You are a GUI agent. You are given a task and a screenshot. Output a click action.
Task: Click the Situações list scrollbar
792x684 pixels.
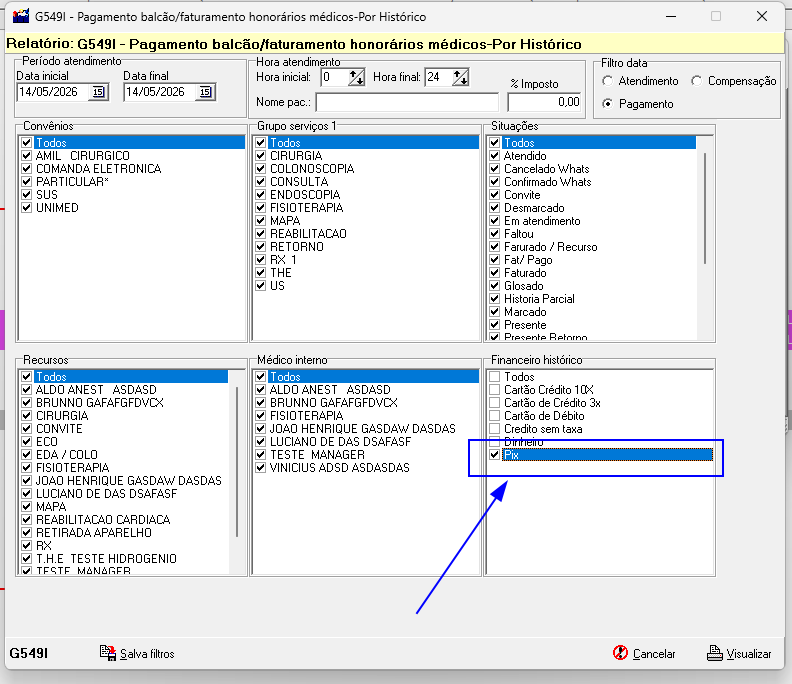705,208
